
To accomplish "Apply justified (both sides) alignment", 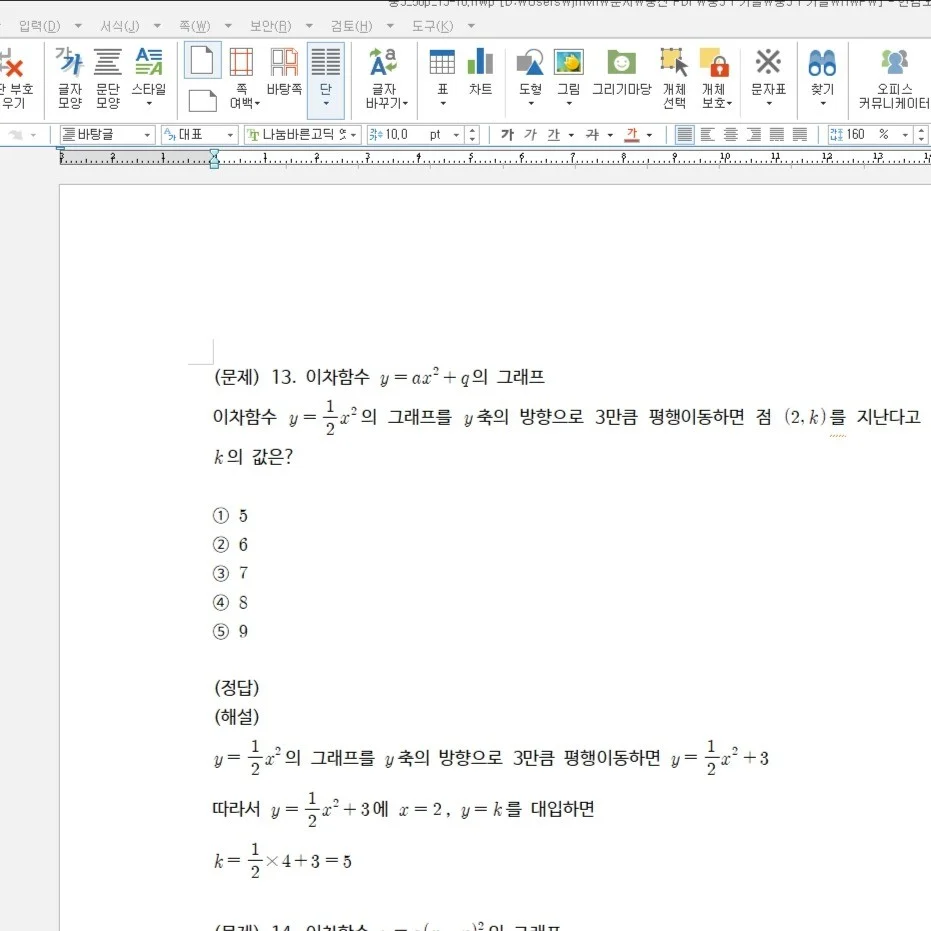I will pos(684,135).
